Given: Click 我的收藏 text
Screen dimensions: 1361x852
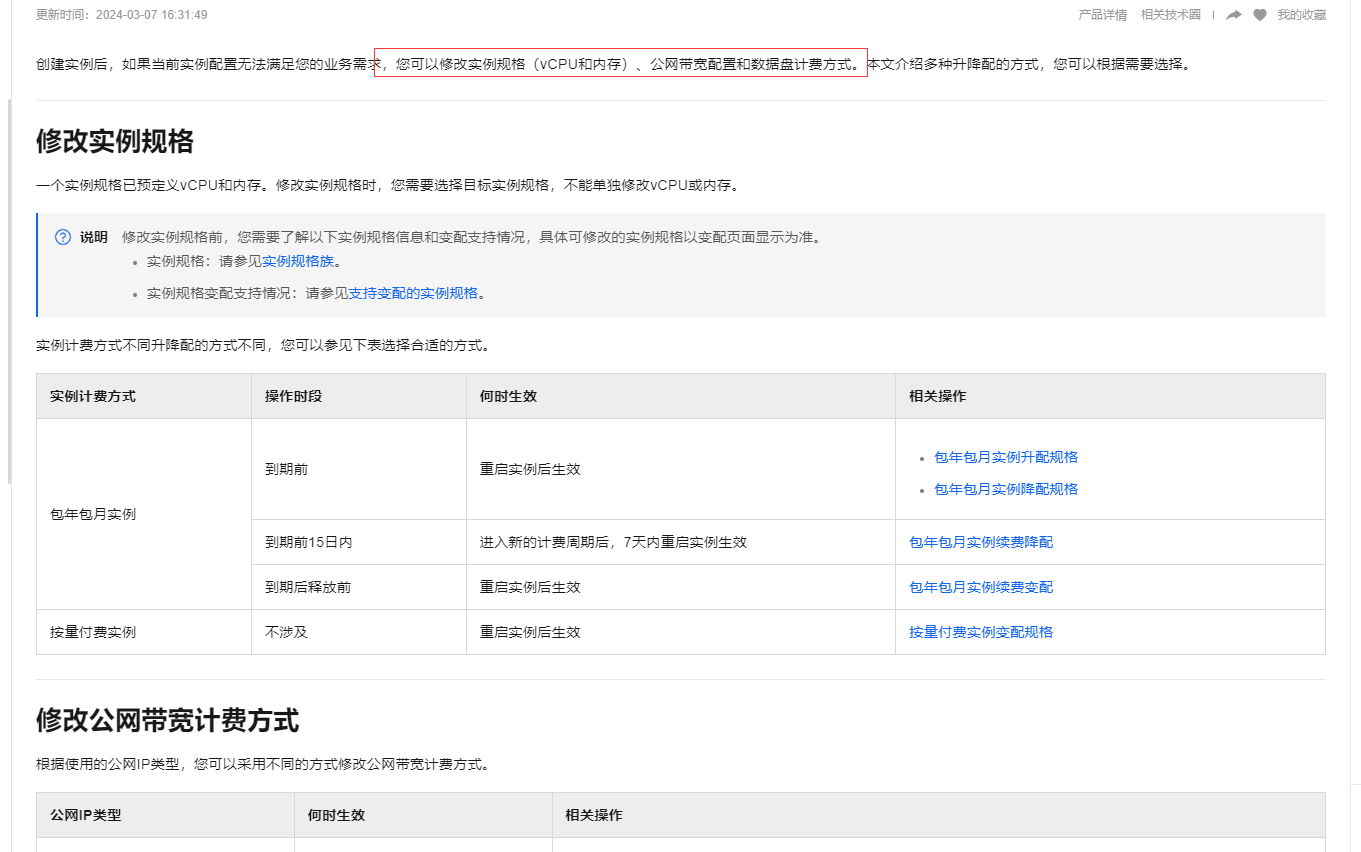Looking at the screenshot, I should (1302, 15).
